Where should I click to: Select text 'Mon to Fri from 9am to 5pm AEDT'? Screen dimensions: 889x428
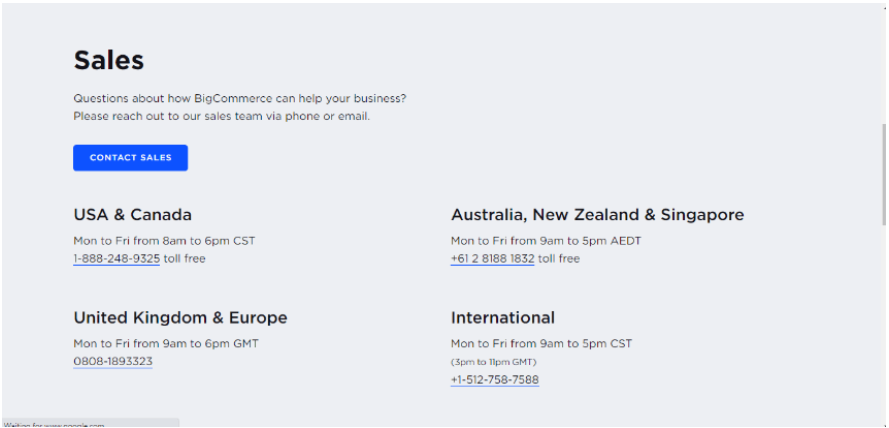click(x=545, y=241)
